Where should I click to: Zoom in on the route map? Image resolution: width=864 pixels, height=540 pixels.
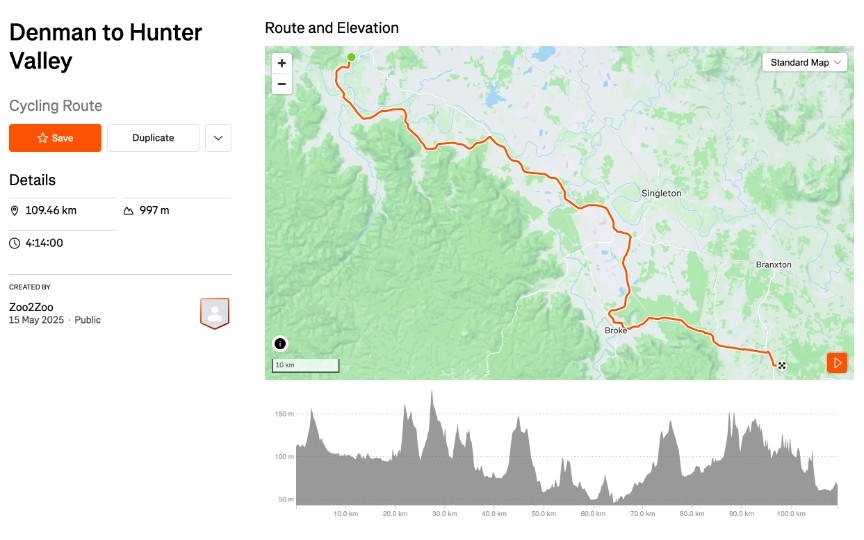coord(281,63)
